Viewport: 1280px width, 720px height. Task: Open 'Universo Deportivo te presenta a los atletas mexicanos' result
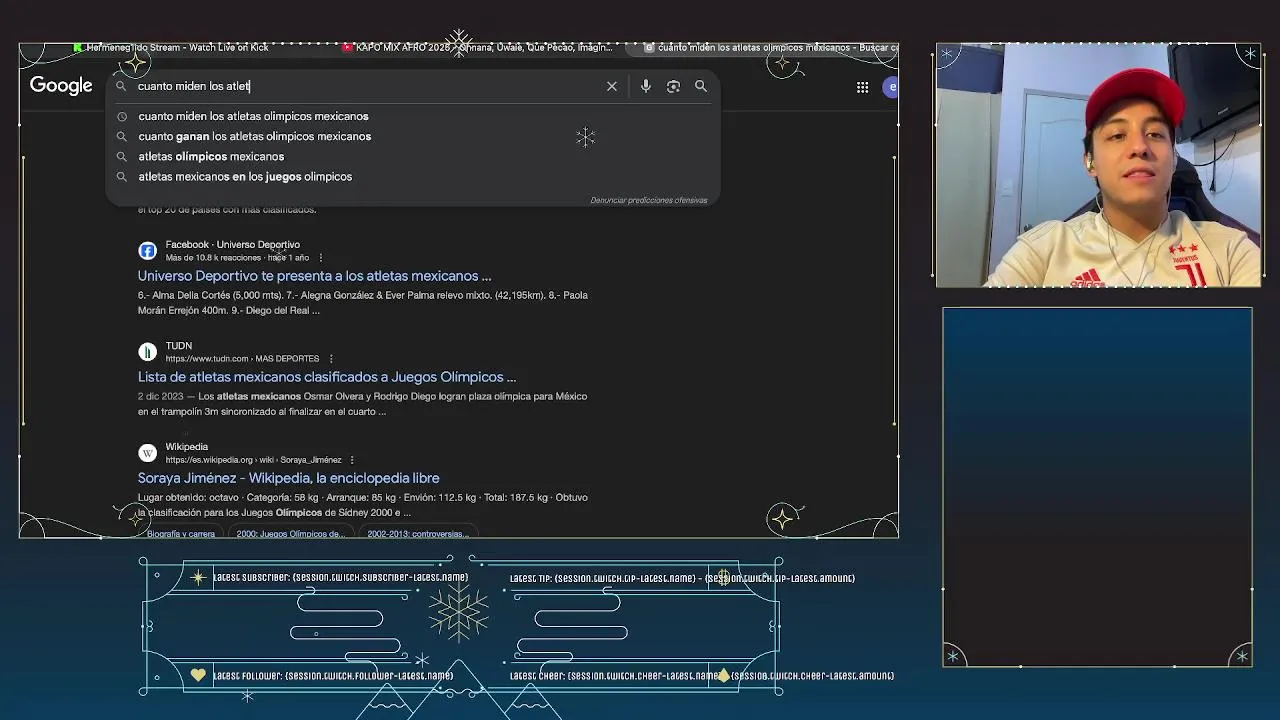pos(314,276)
